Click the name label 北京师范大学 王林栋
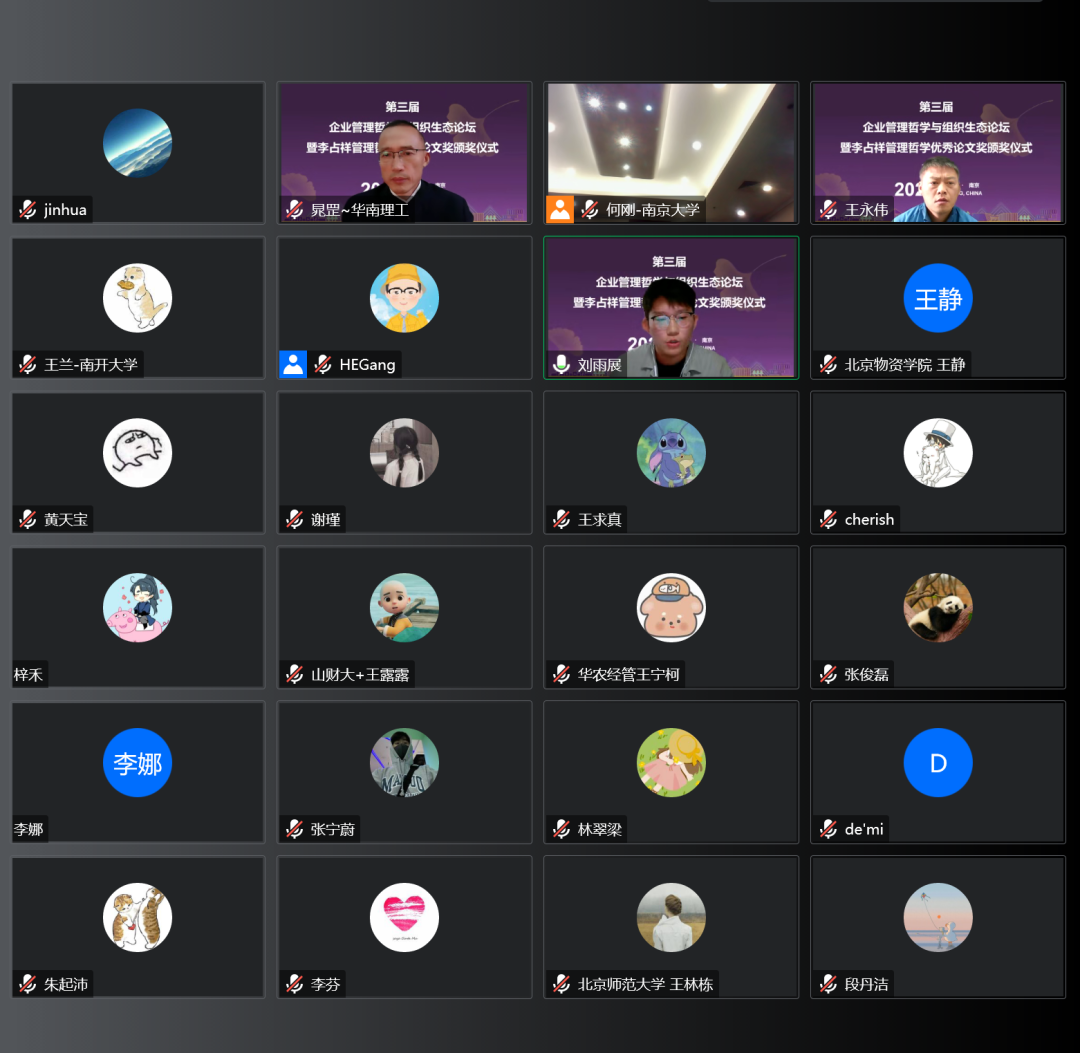 (x=645, y=984)
